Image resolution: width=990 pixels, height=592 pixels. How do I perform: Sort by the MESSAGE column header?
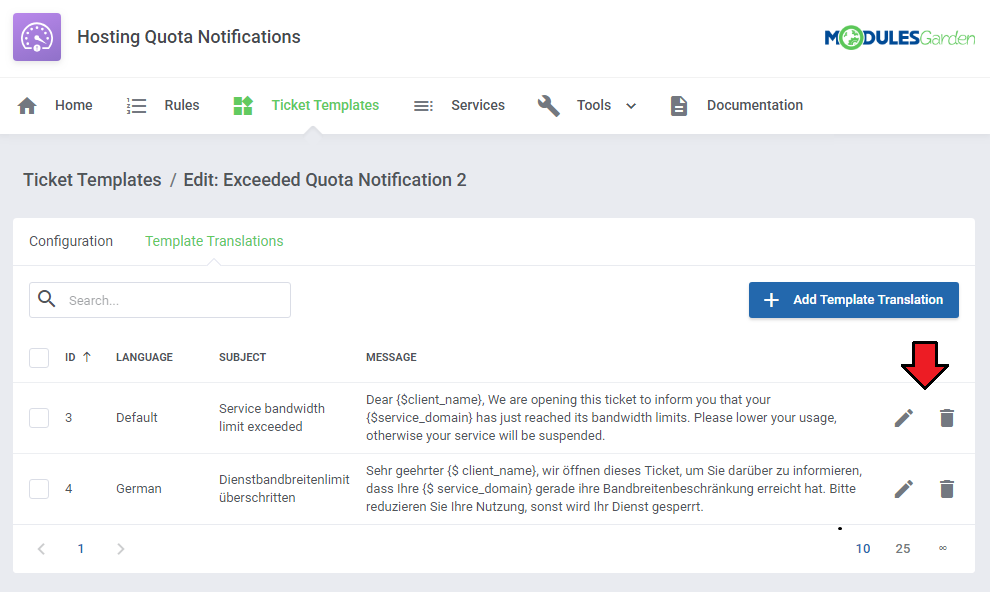[391, 357]
